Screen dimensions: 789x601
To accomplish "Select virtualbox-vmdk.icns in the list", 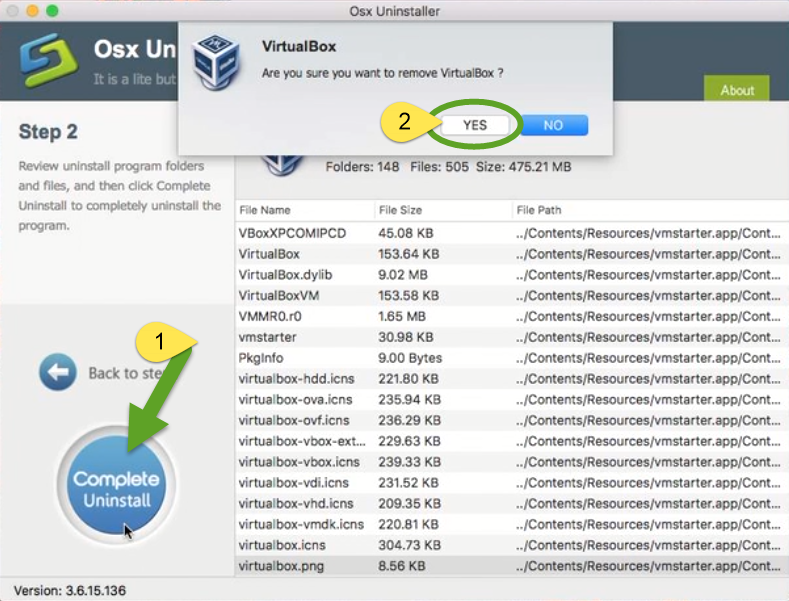I will (512, 524).
